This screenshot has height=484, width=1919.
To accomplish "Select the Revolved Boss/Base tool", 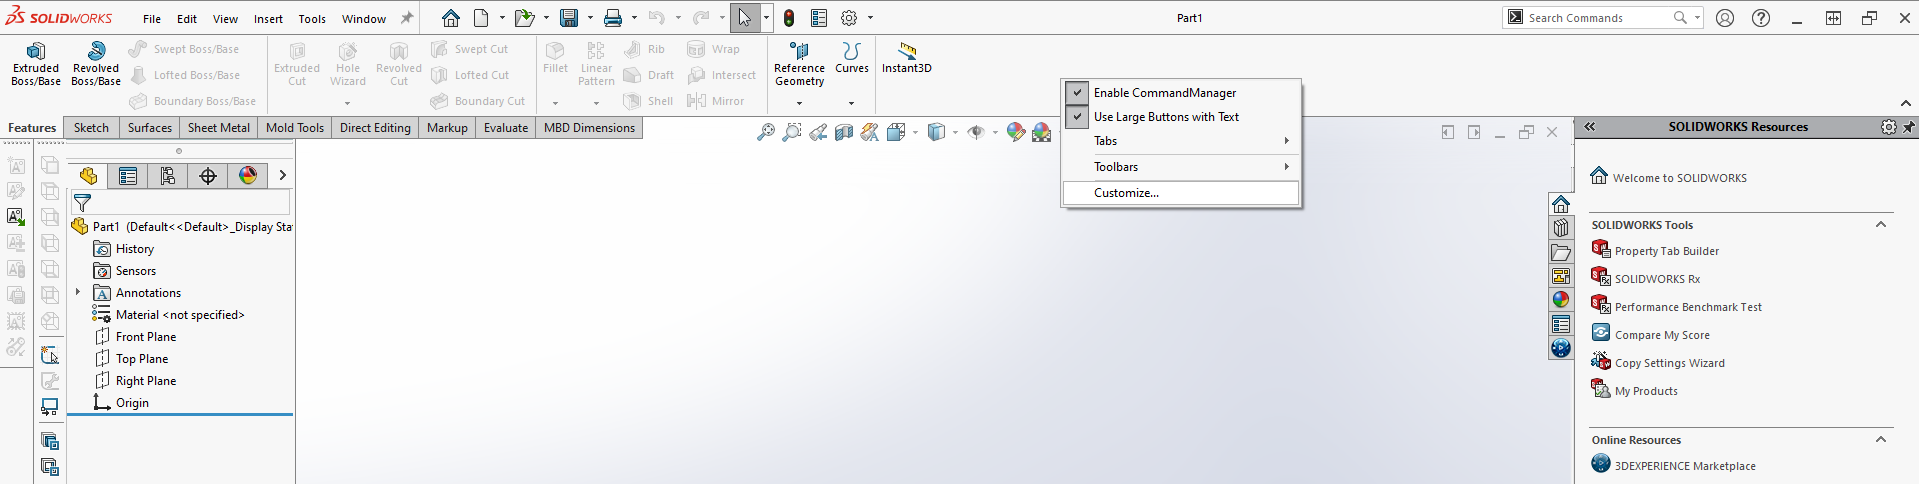I will [x=96, y=64].
